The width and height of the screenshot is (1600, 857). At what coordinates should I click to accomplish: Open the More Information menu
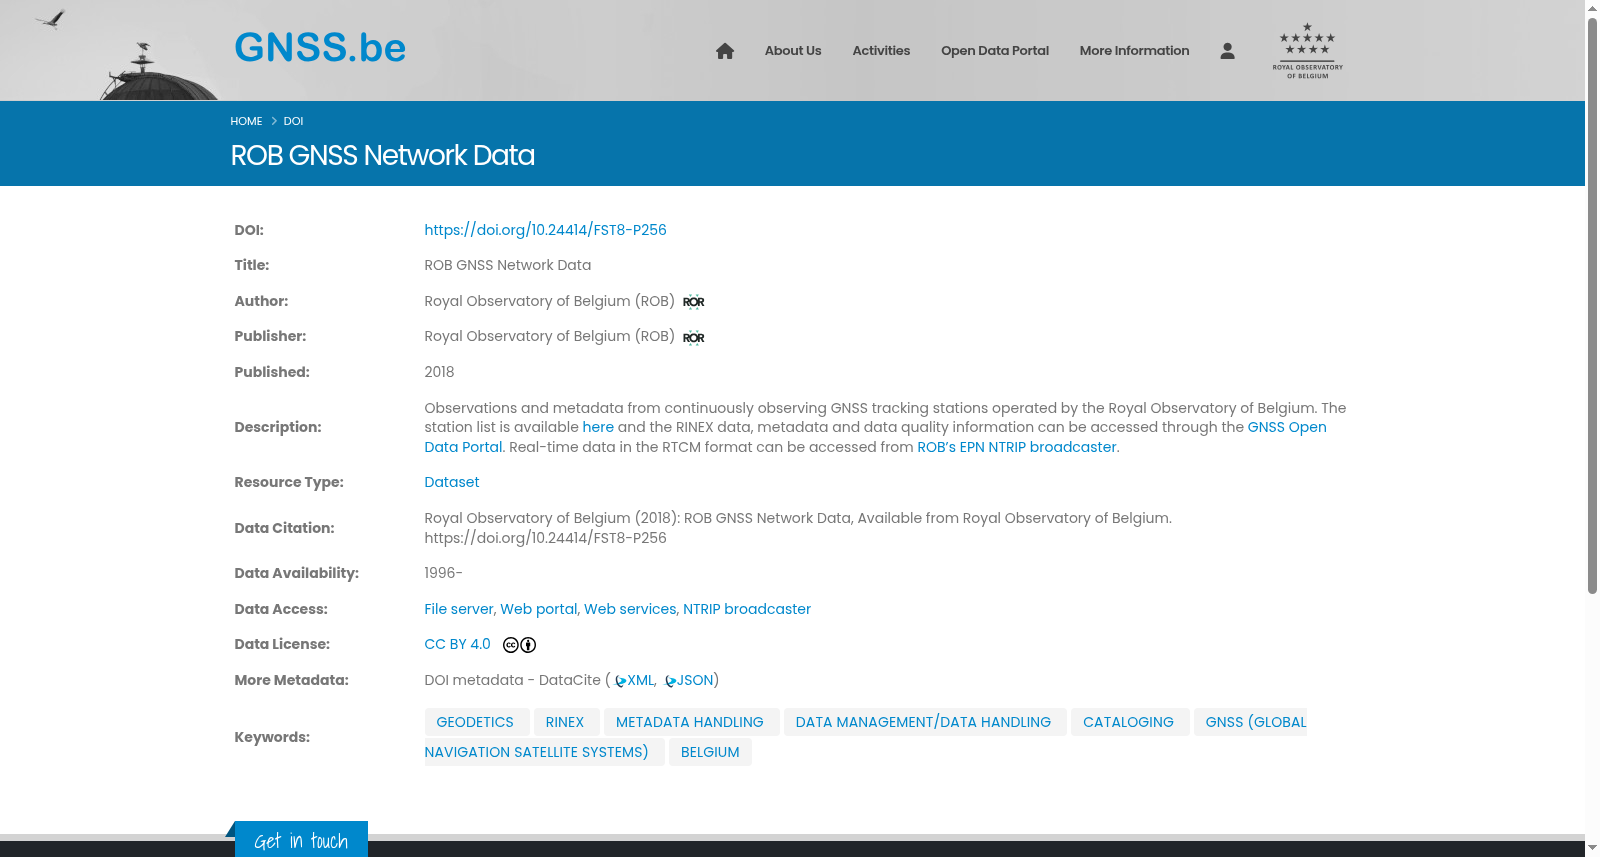(1134, 51)
